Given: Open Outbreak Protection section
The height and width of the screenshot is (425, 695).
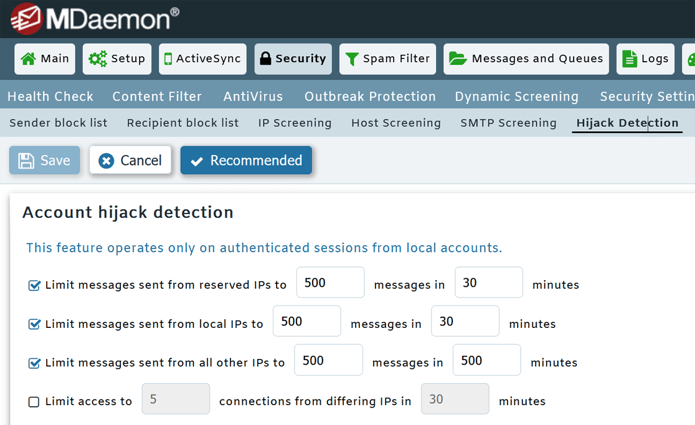Looking at the screenshot, I should pyautogui.click(x=370, y=96).
